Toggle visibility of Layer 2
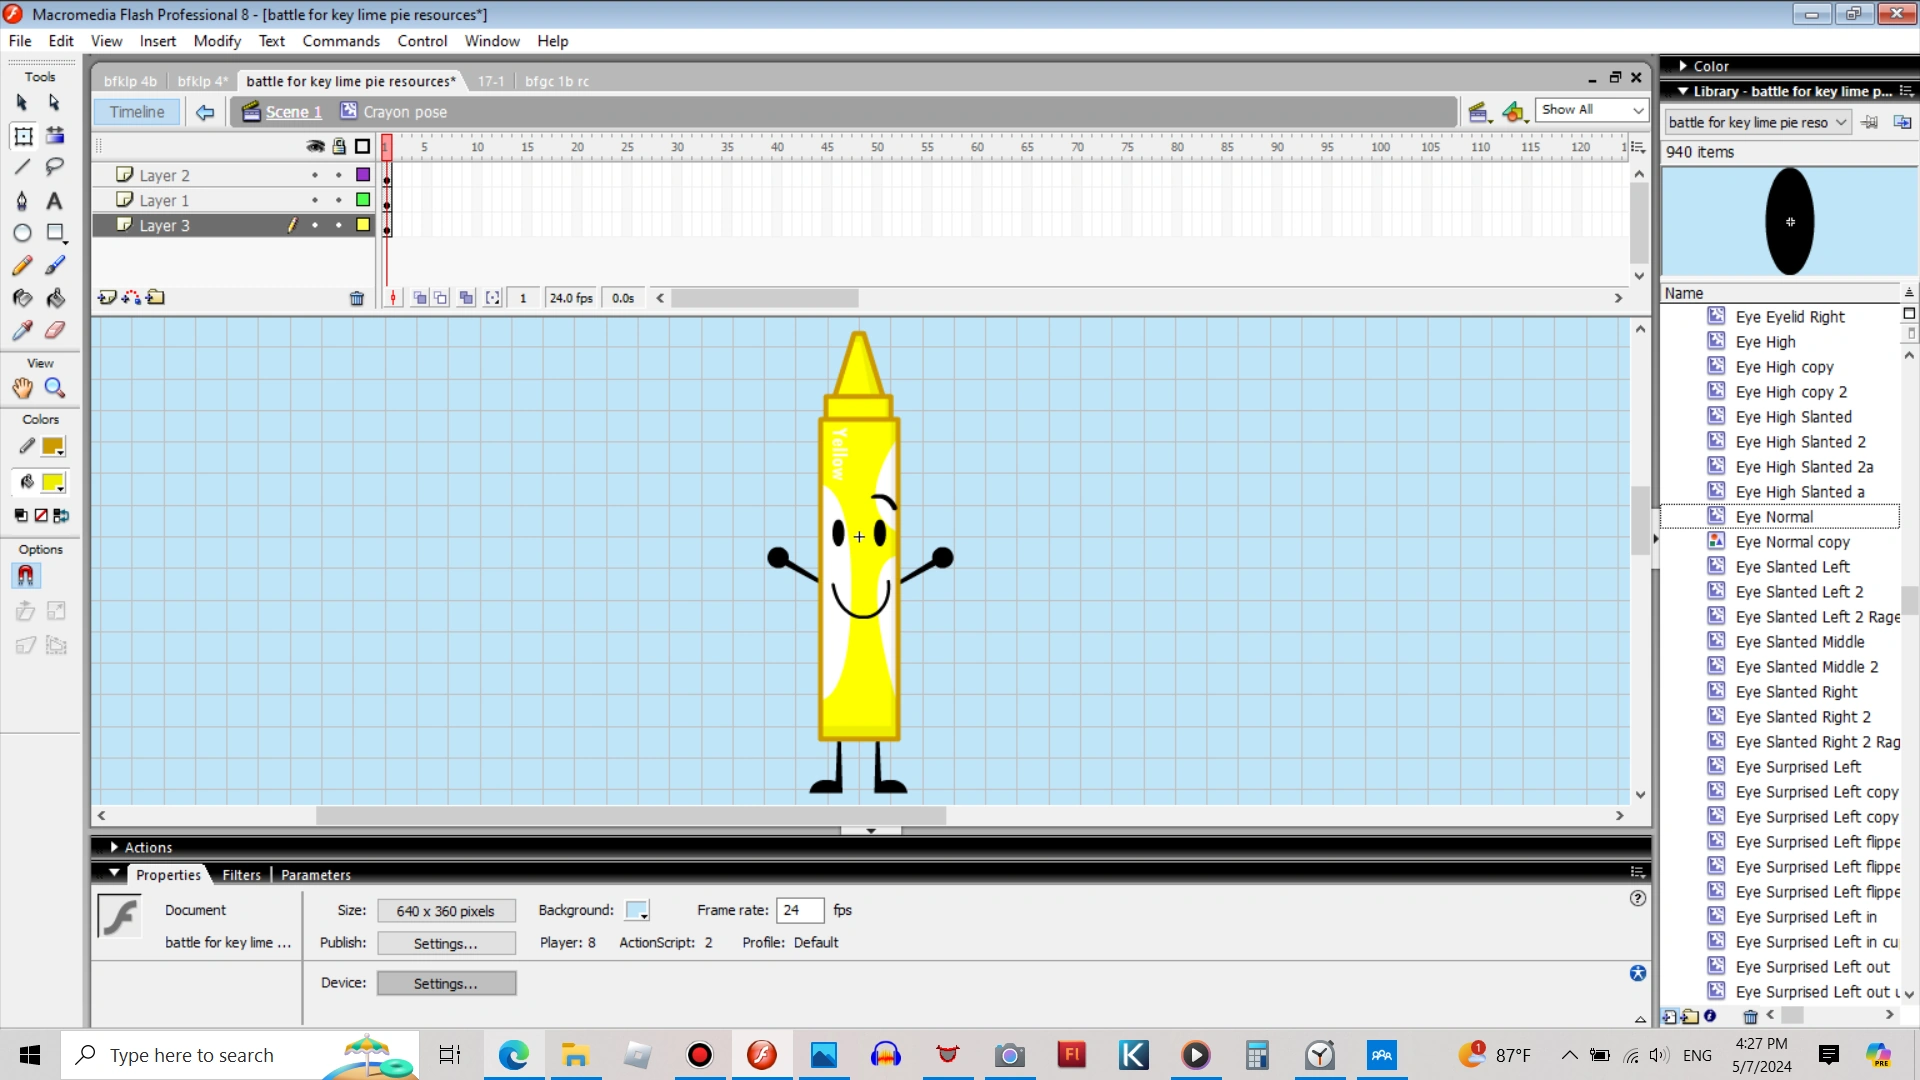This screenshot has height=1080, width=1920. click(x=315, y=174)
